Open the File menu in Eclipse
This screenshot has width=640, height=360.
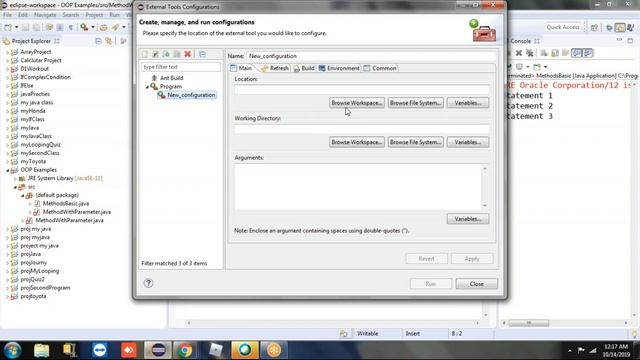7,15
